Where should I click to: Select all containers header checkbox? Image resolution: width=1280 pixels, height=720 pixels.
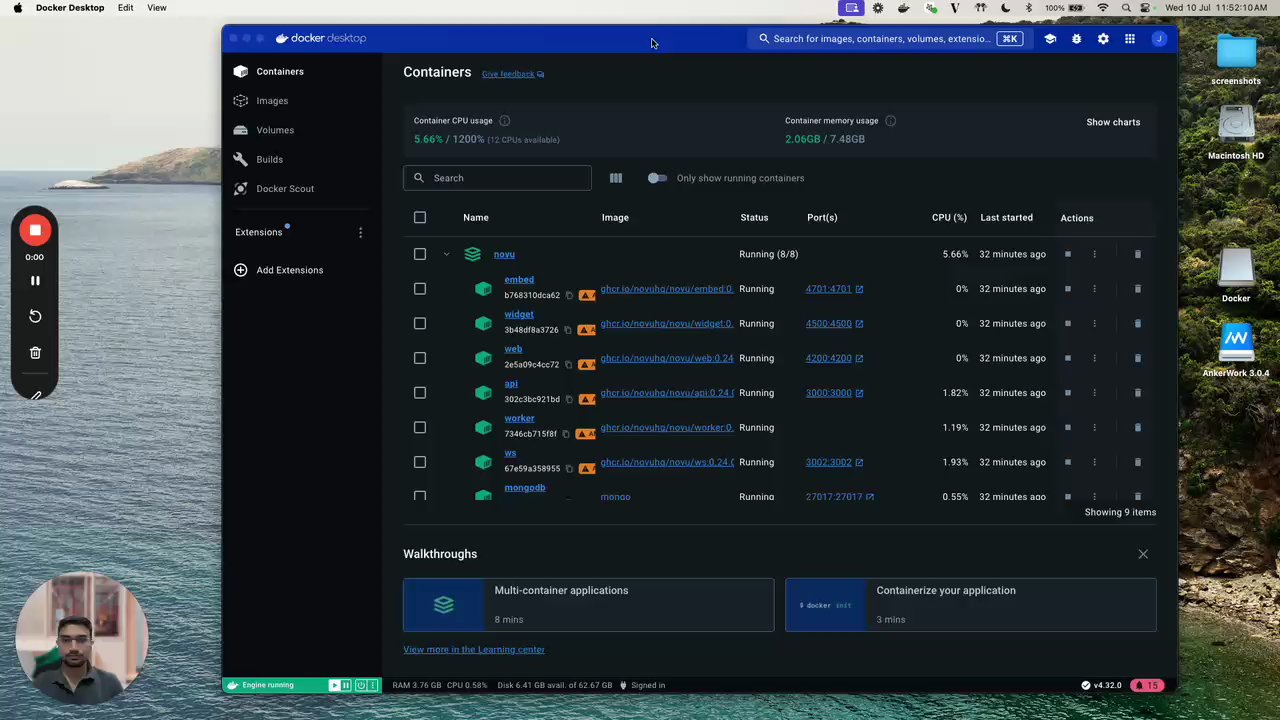click(420, 218)
